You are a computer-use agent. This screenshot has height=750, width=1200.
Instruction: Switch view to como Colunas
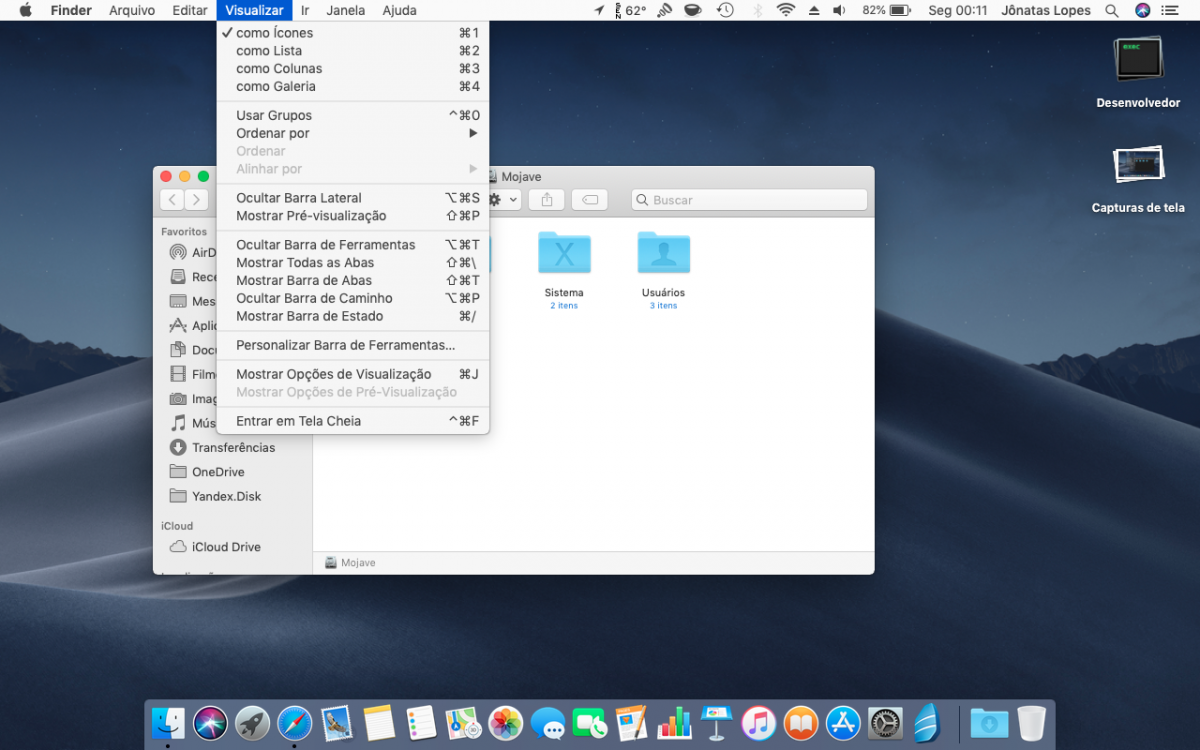(x=353, y=69)
